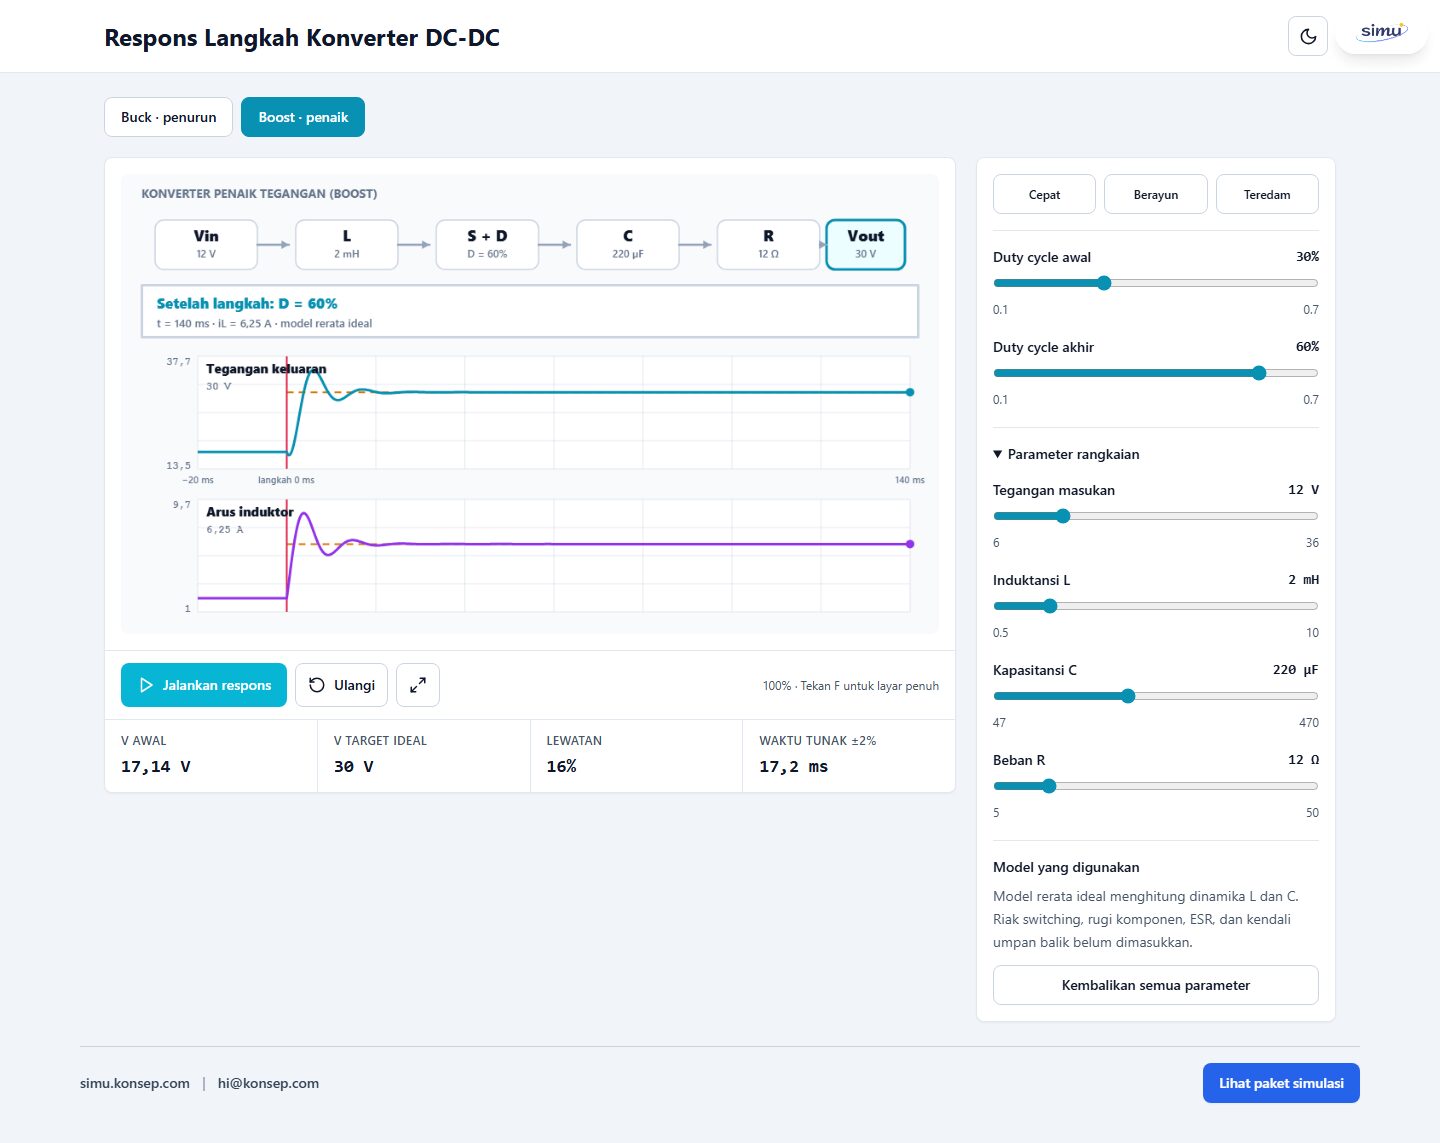The image size is (1440, 1143).
Task: Switch to the Buck · penurun tab
Action: pos(168,117)
